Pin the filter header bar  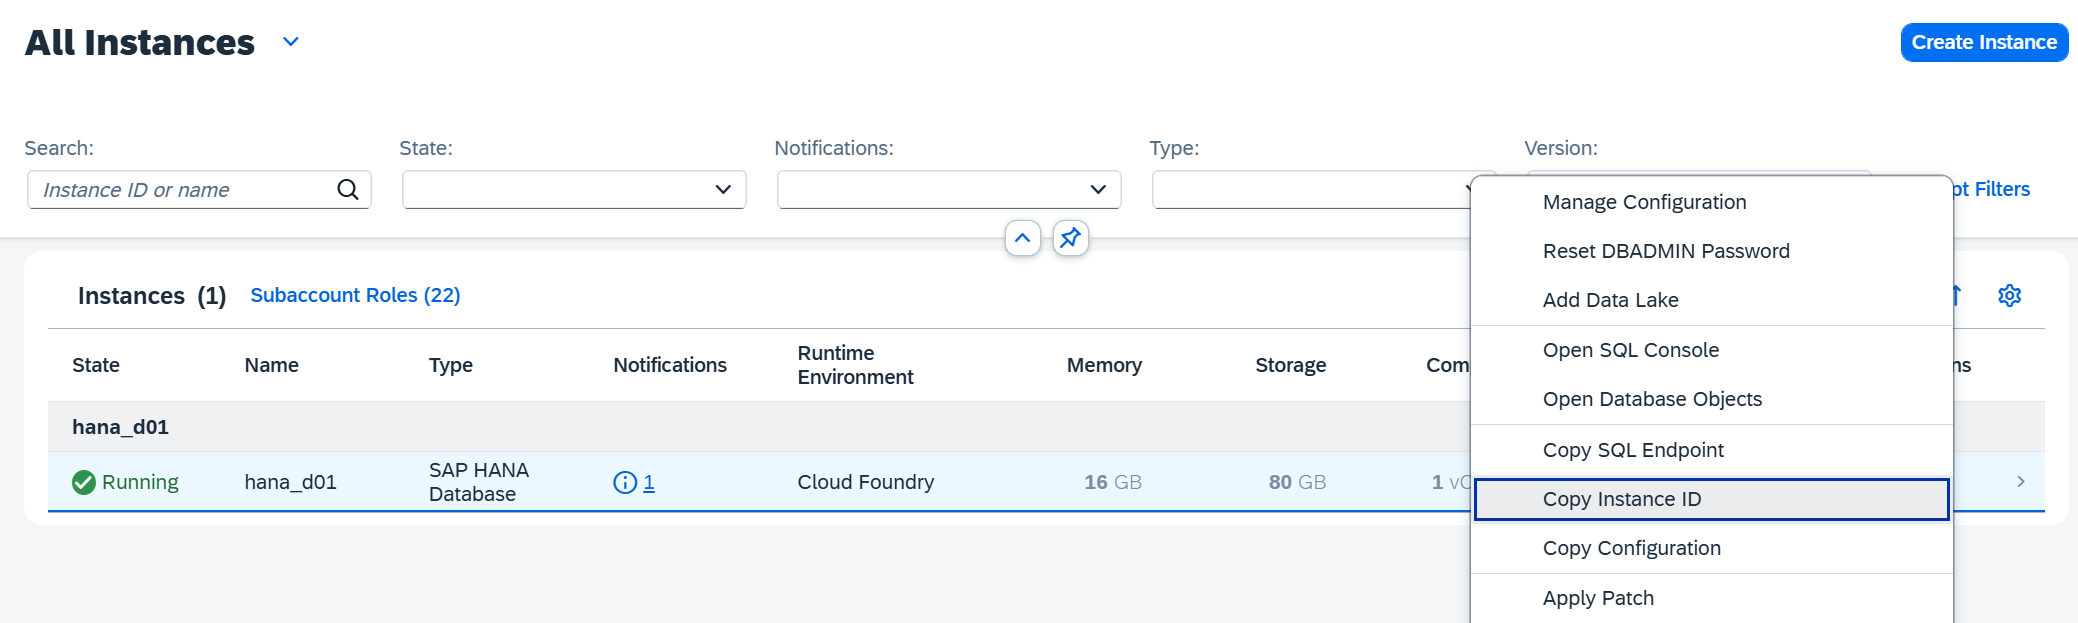(1070, 238)
